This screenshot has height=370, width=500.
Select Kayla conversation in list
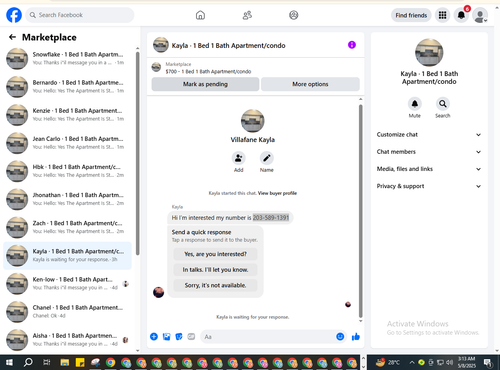point(67,255)
